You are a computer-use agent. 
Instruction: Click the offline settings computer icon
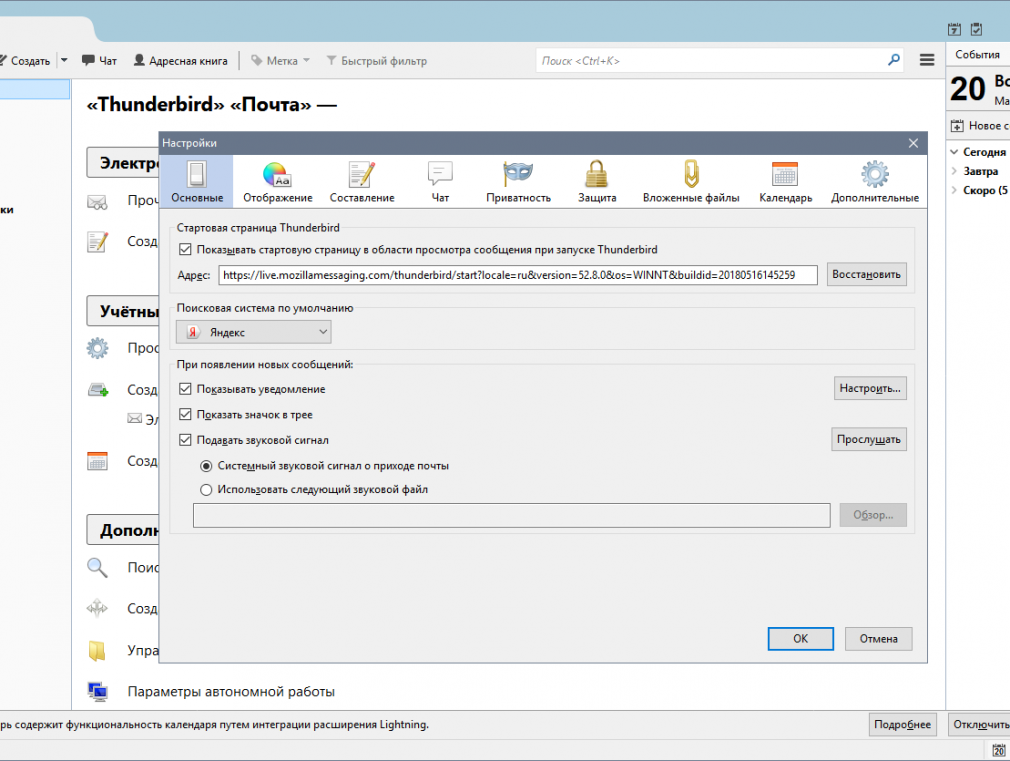(x=97, y=691)
